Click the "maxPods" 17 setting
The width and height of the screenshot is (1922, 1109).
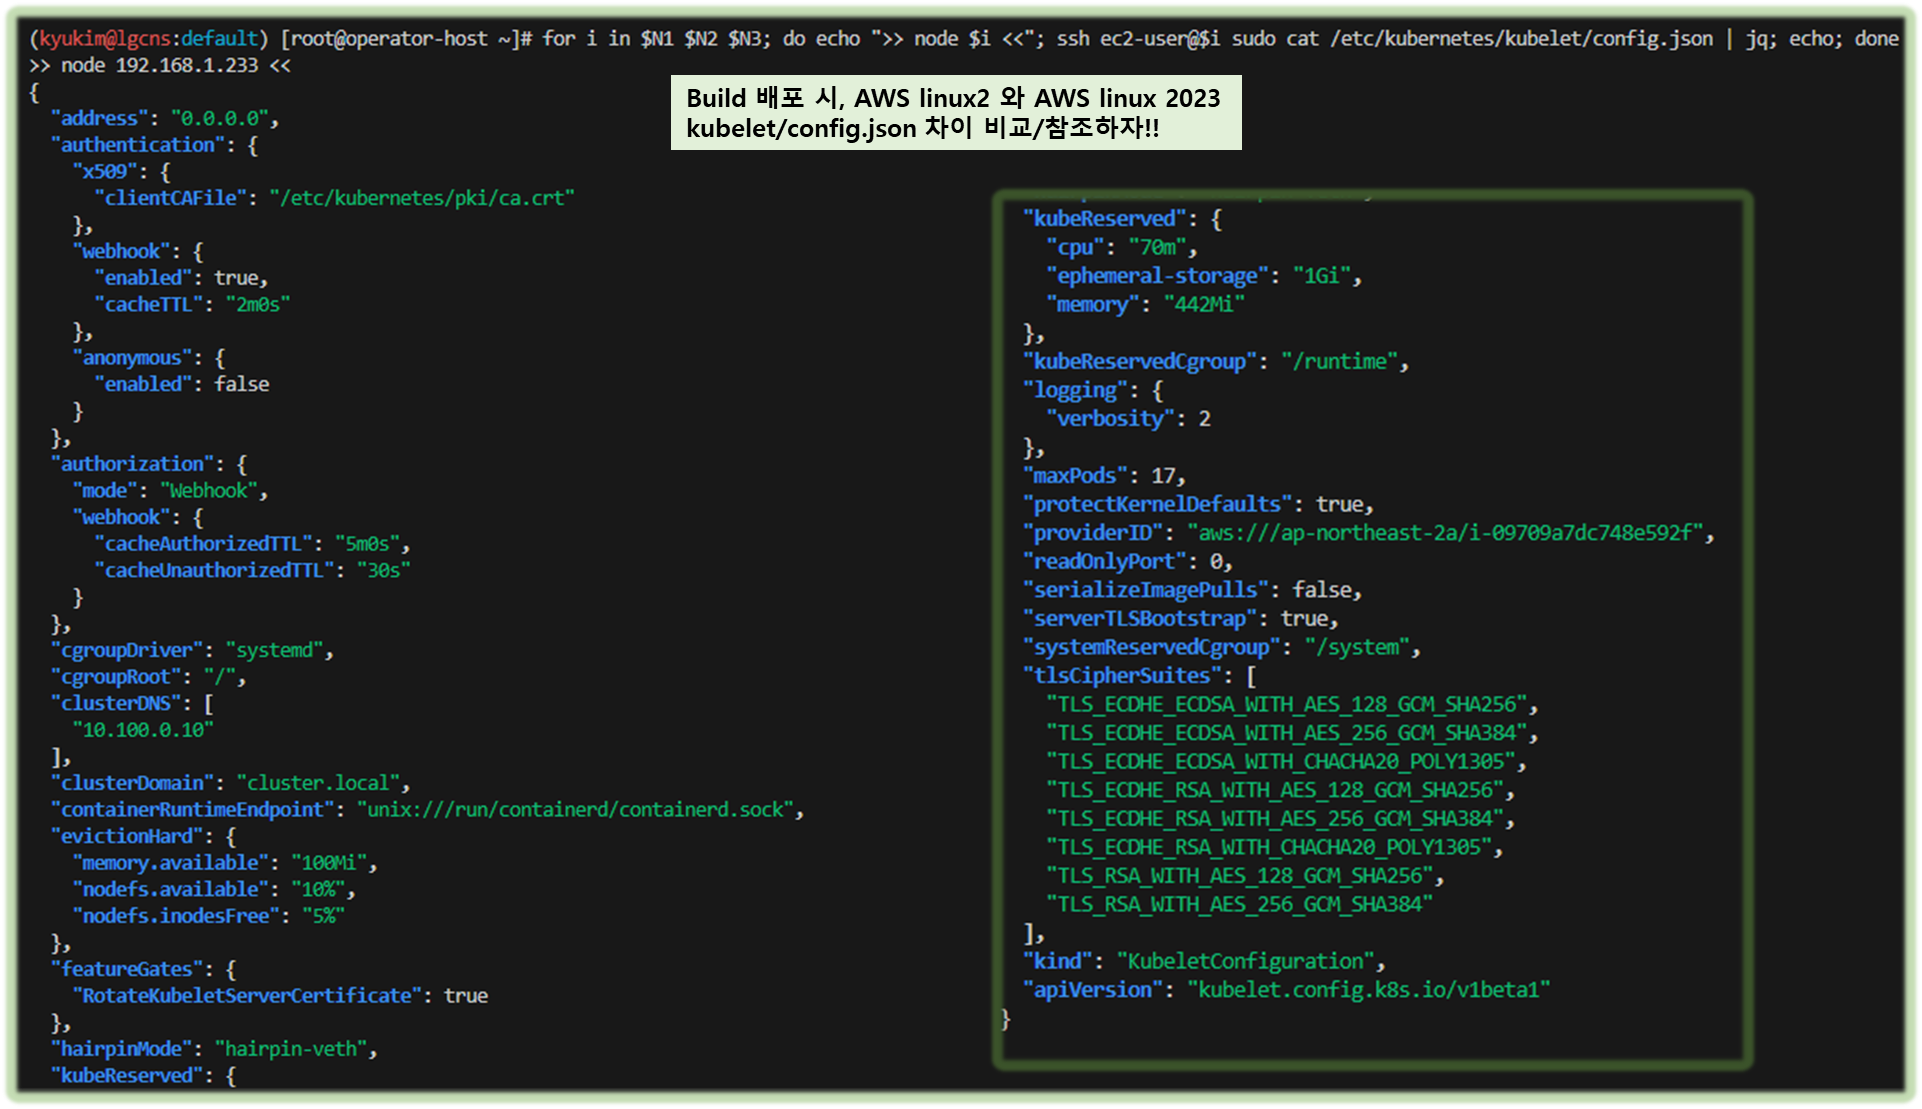pyautogui.click(x=1103, y=475)
